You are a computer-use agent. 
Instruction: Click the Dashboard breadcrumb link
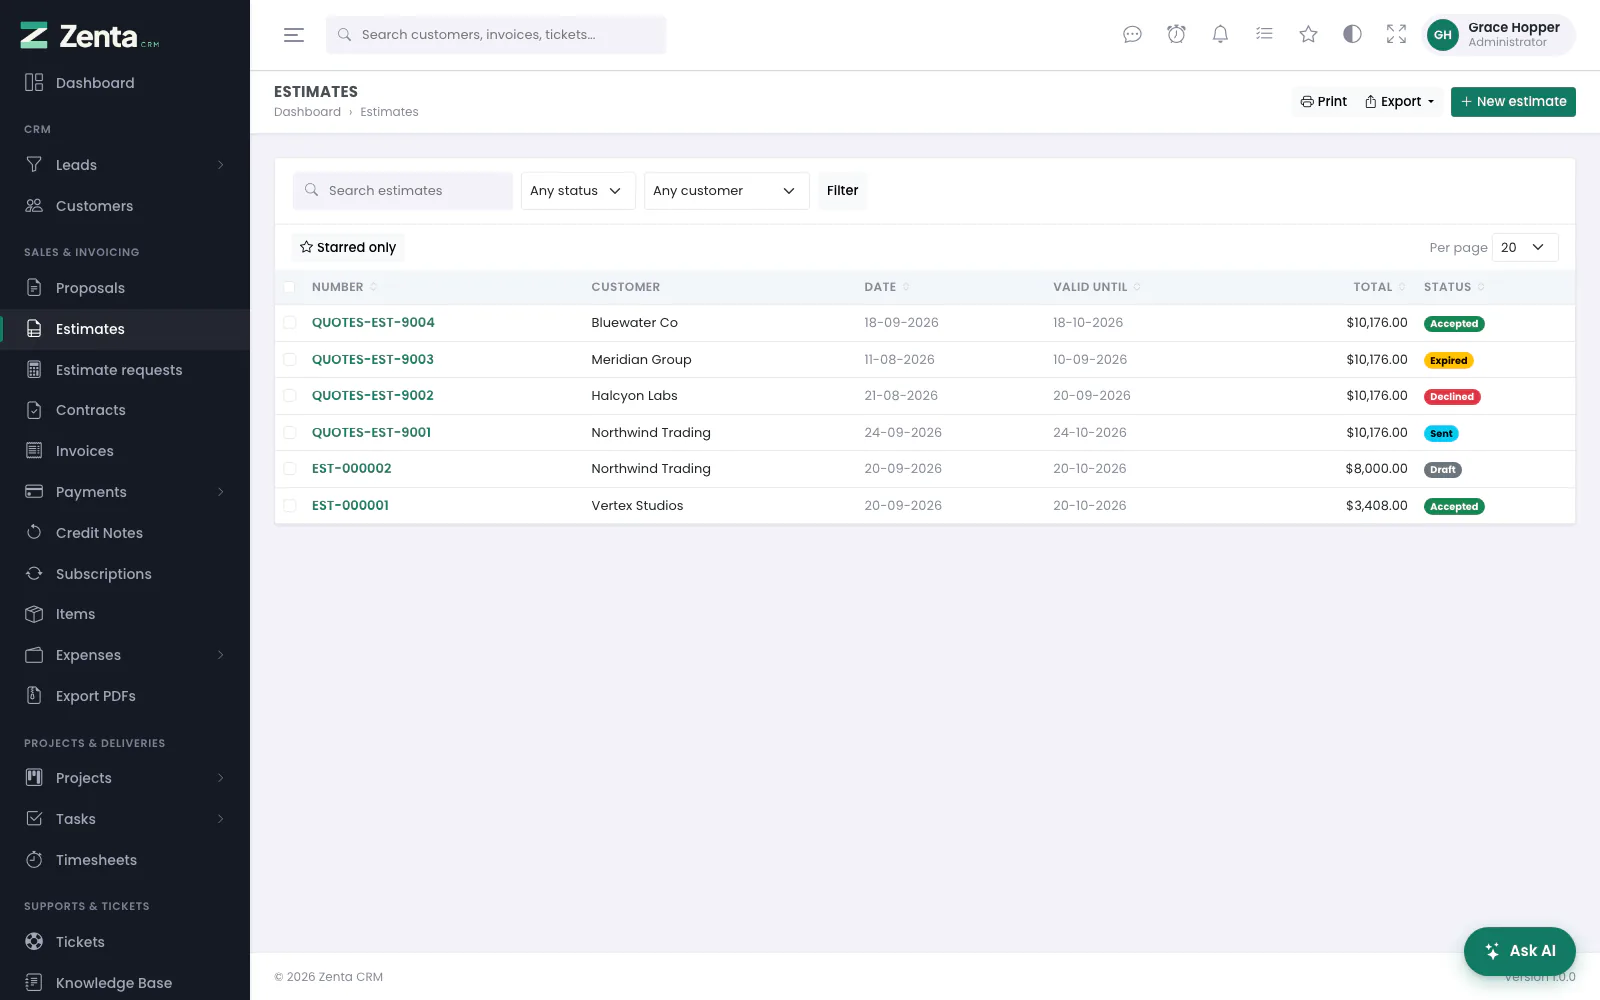[307, 112]
